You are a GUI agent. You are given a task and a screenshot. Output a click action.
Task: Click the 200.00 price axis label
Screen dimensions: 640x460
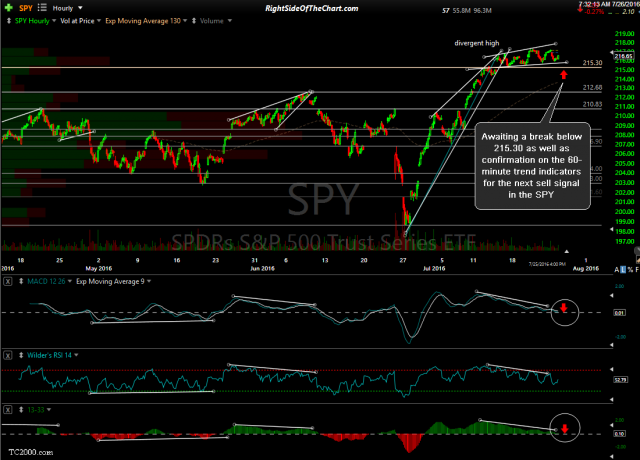[624, 211]
